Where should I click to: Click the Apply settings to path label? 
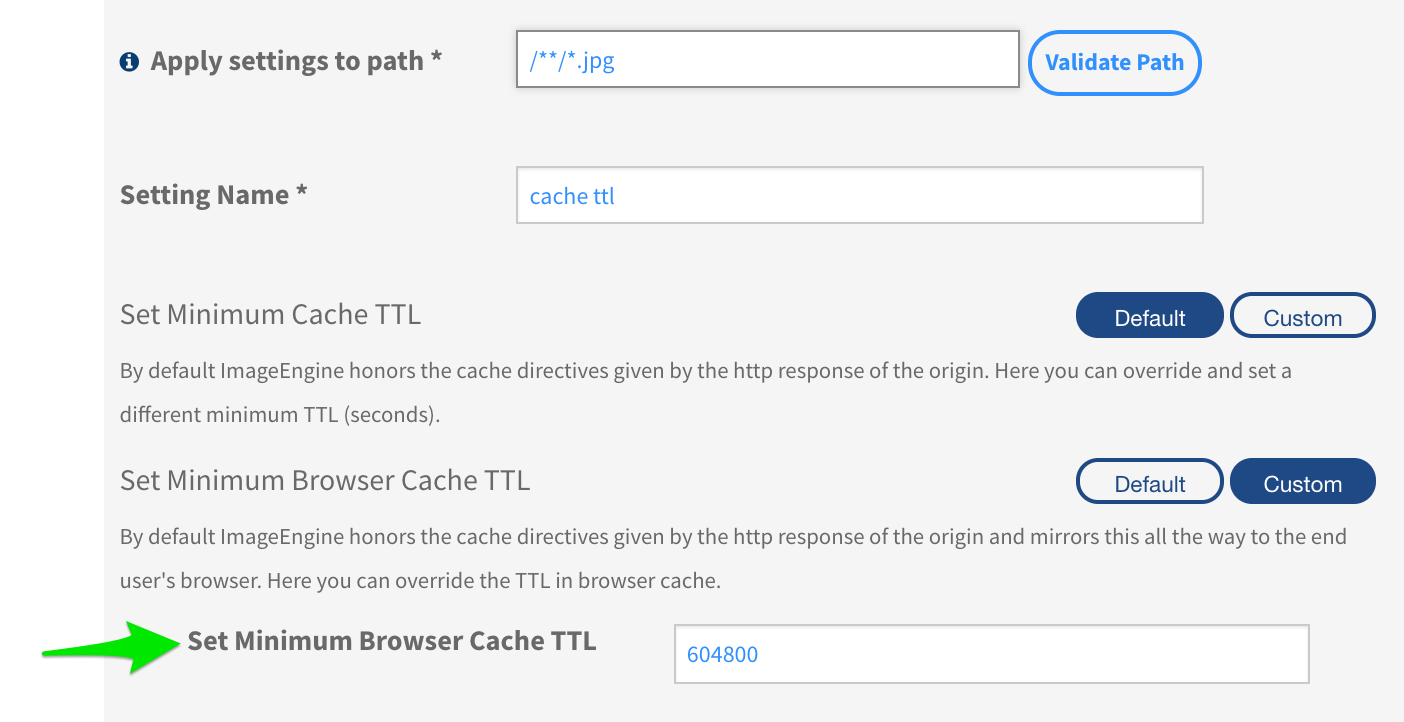point(287,61)
